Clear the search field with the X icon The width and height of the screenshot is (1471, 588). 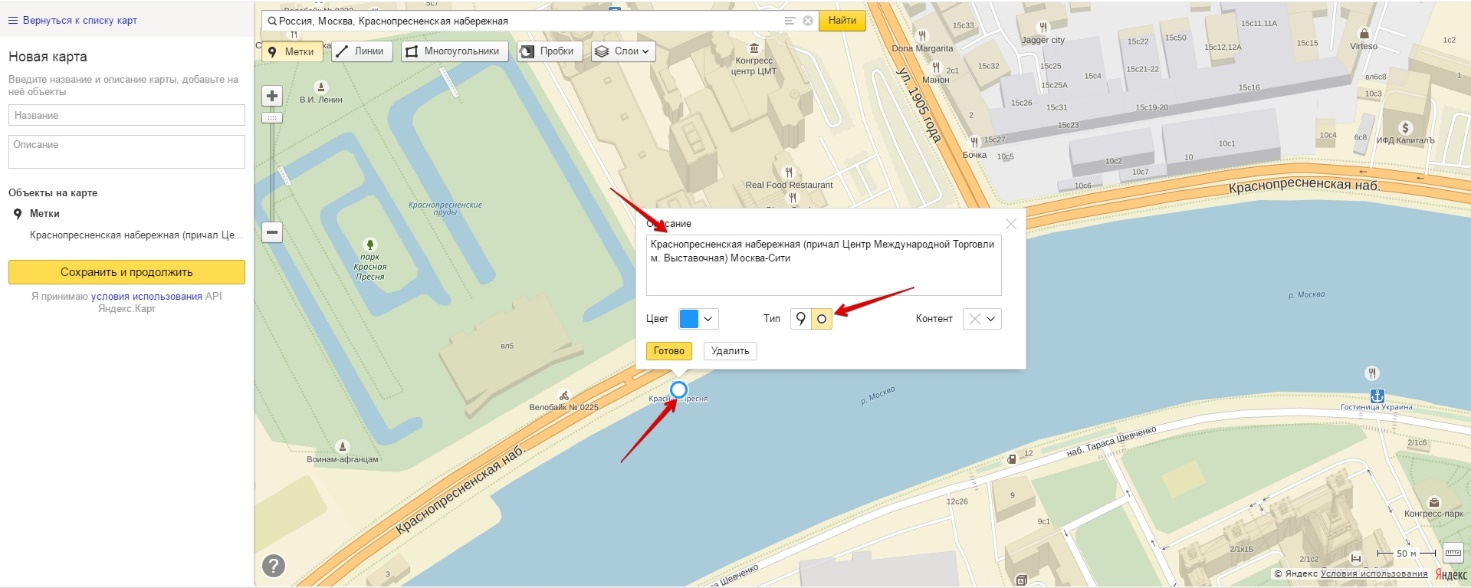808,20
